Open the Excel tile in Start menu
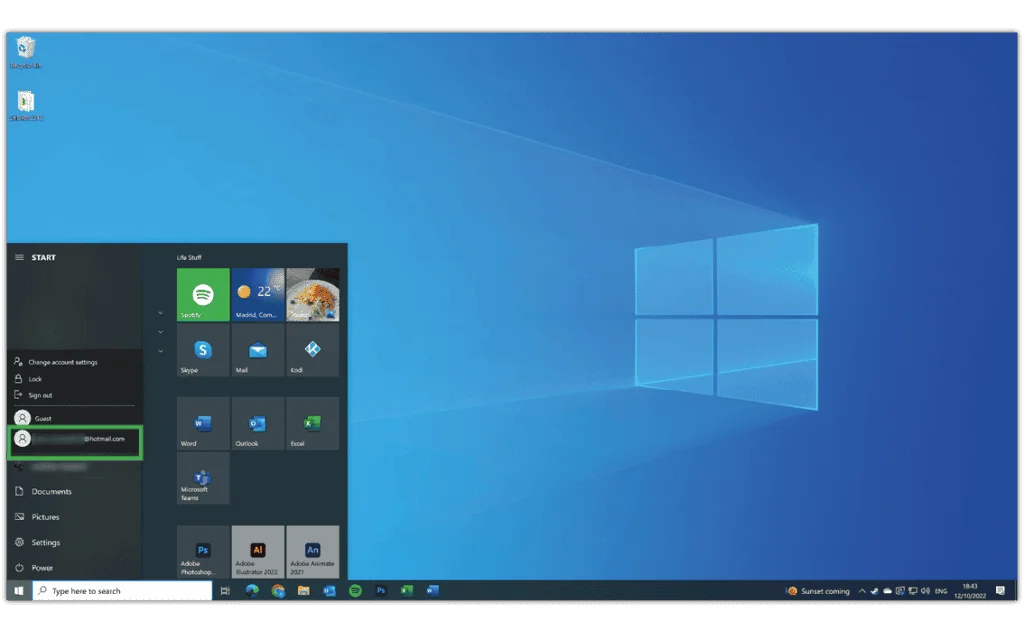Screen dimensions: 1024x640 click(x=312, y=423)
